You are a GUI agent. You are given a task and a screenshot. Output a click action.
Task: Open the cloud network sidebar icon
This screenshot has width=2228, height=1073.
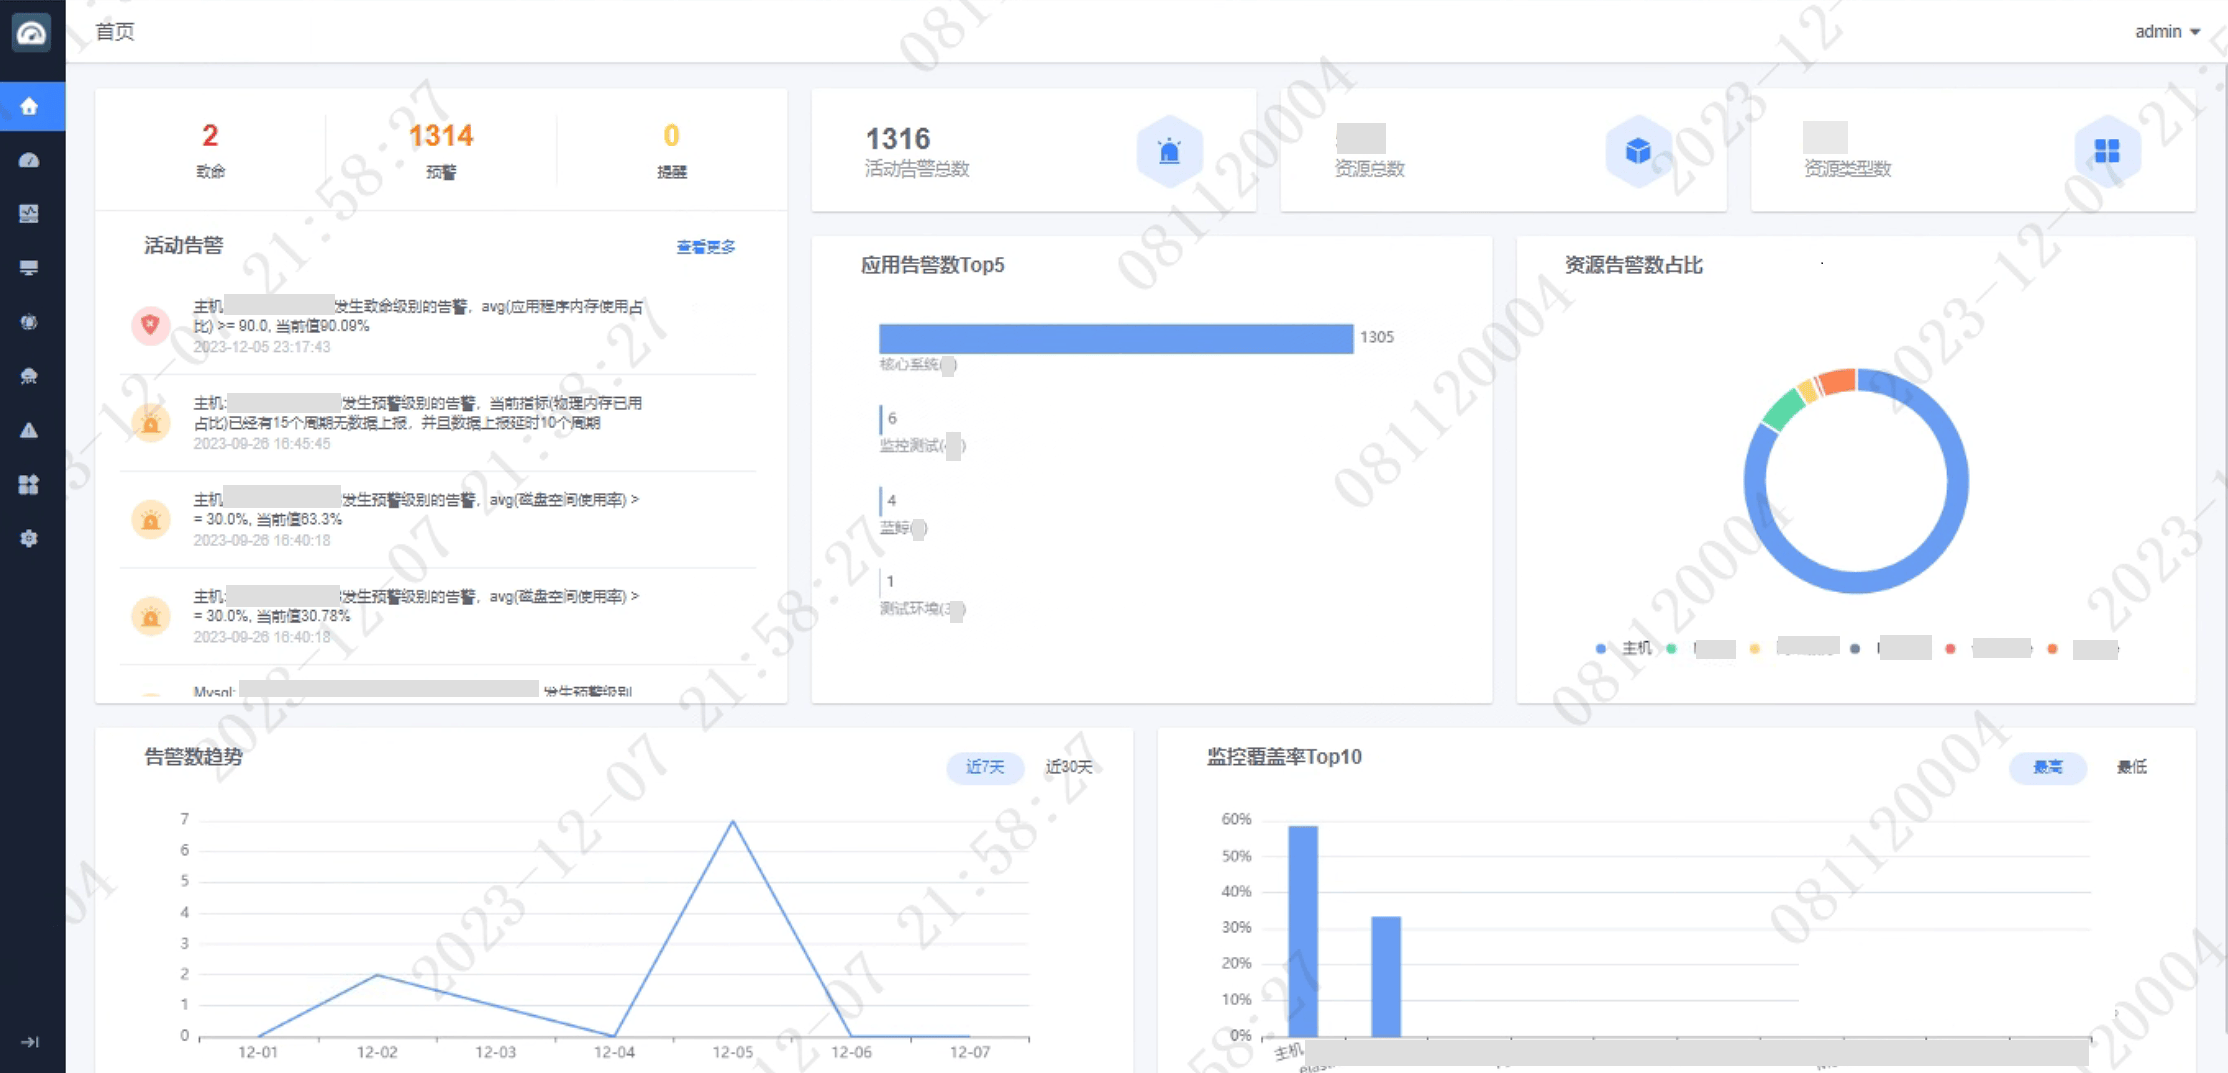click(29, 376)
